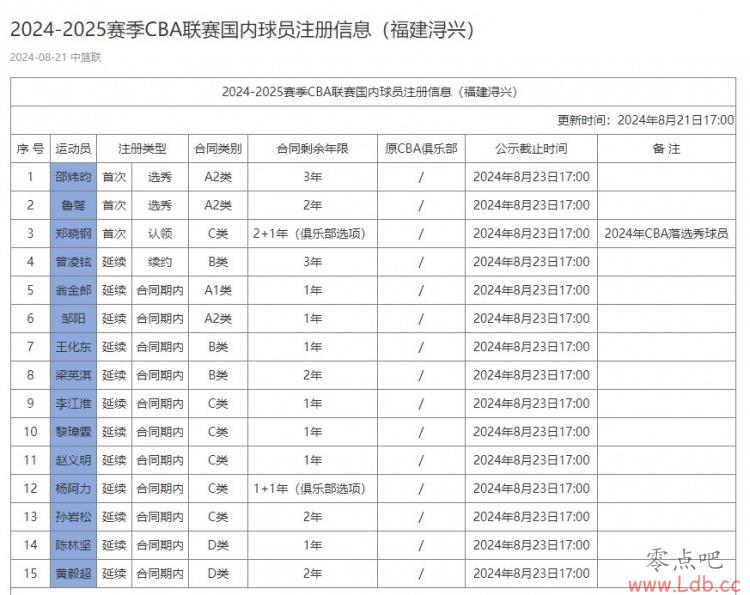Click the page headline about 福建浔兴 registration info
Screen dimensions: 750x595
tap(242, 30)
